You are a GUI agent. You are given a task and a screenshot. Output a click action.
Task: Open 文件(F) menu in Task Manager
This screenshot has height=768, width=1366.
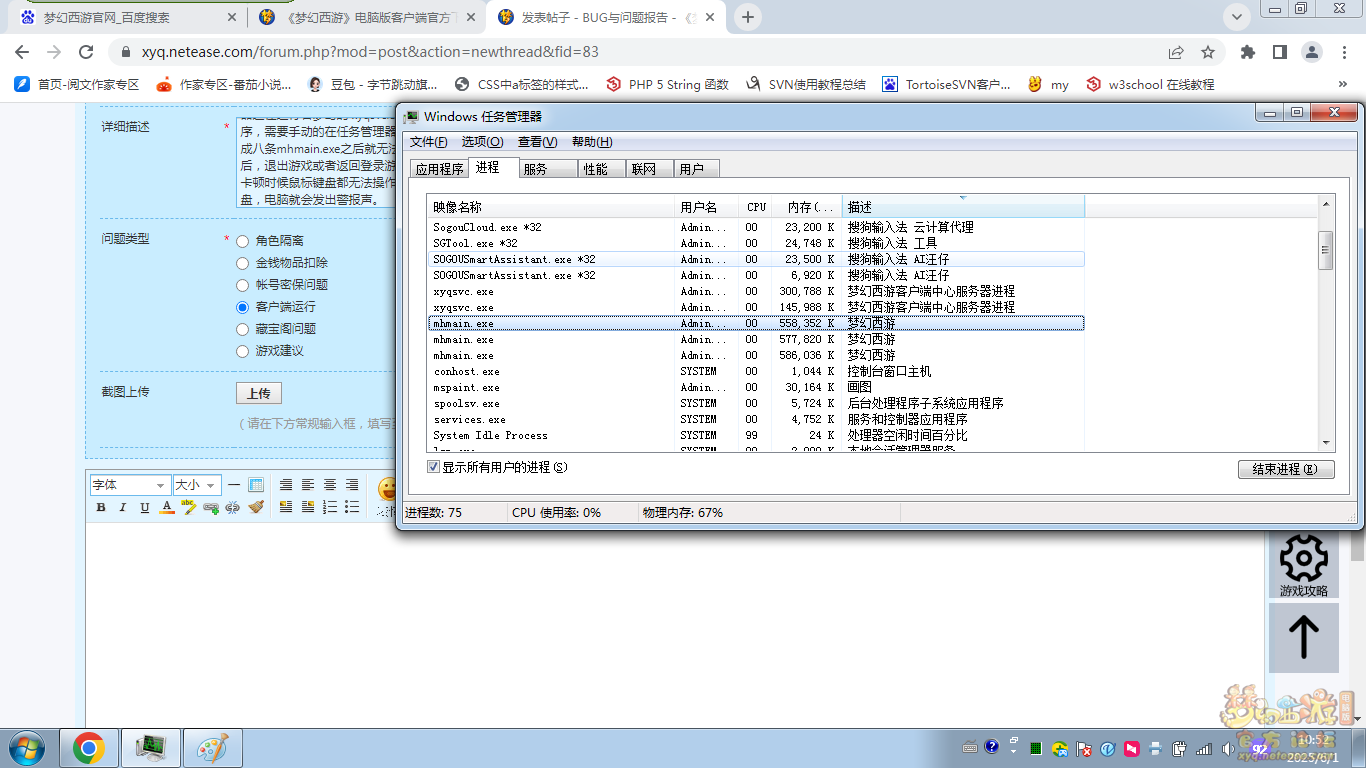pyautogui.click(x=429, y=142)
